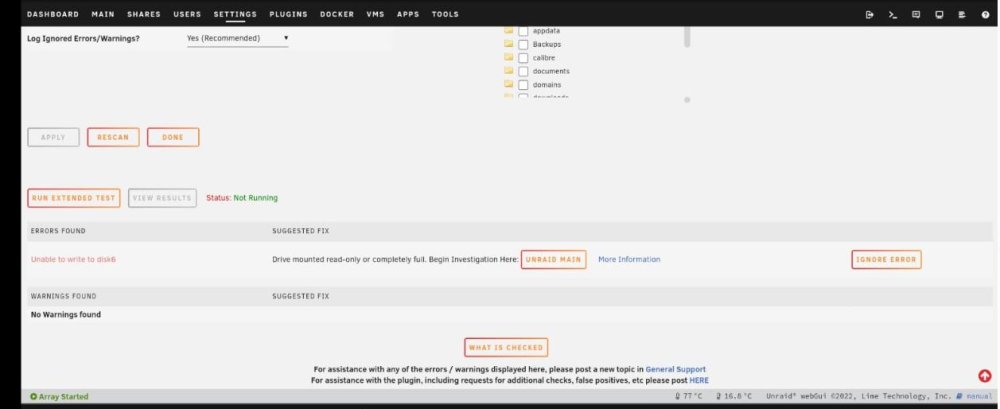
Task: Open the Settings menu
Action: click(235, 14)
